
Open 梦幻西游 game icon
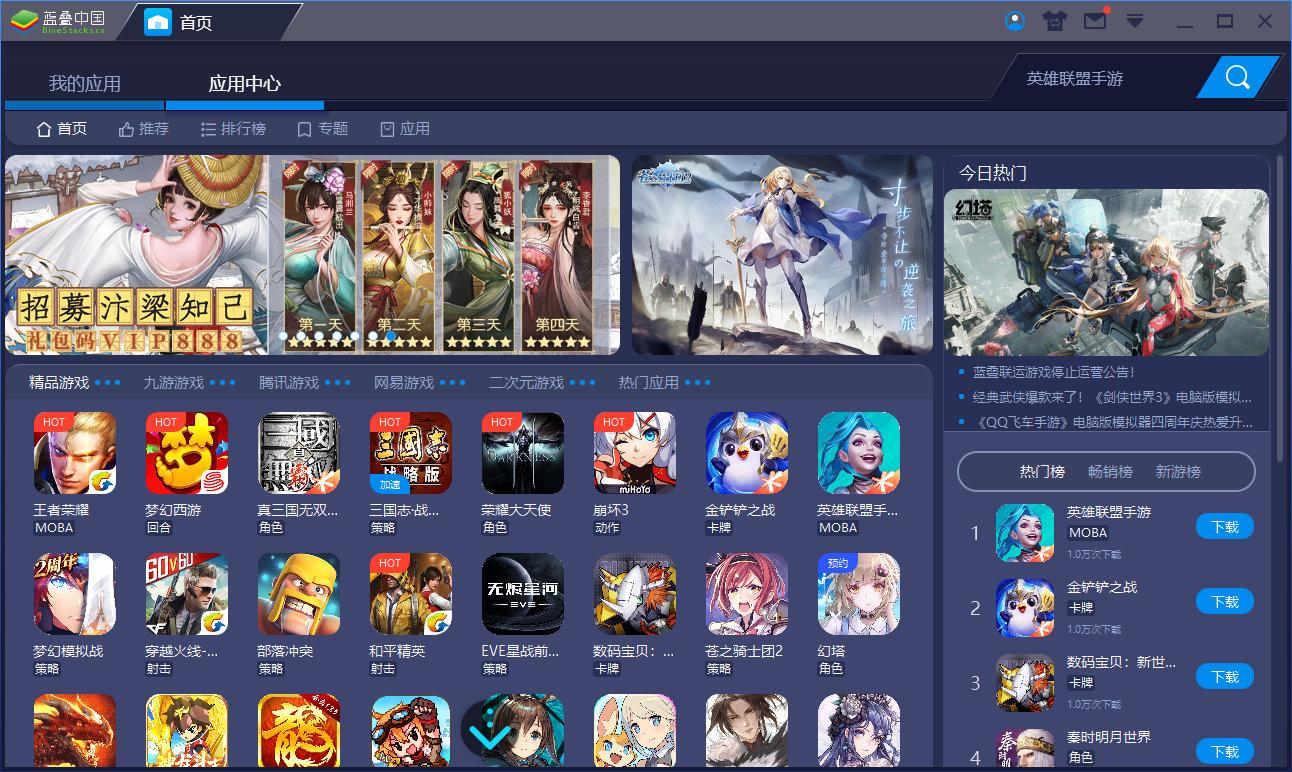(x=187, y=453)
